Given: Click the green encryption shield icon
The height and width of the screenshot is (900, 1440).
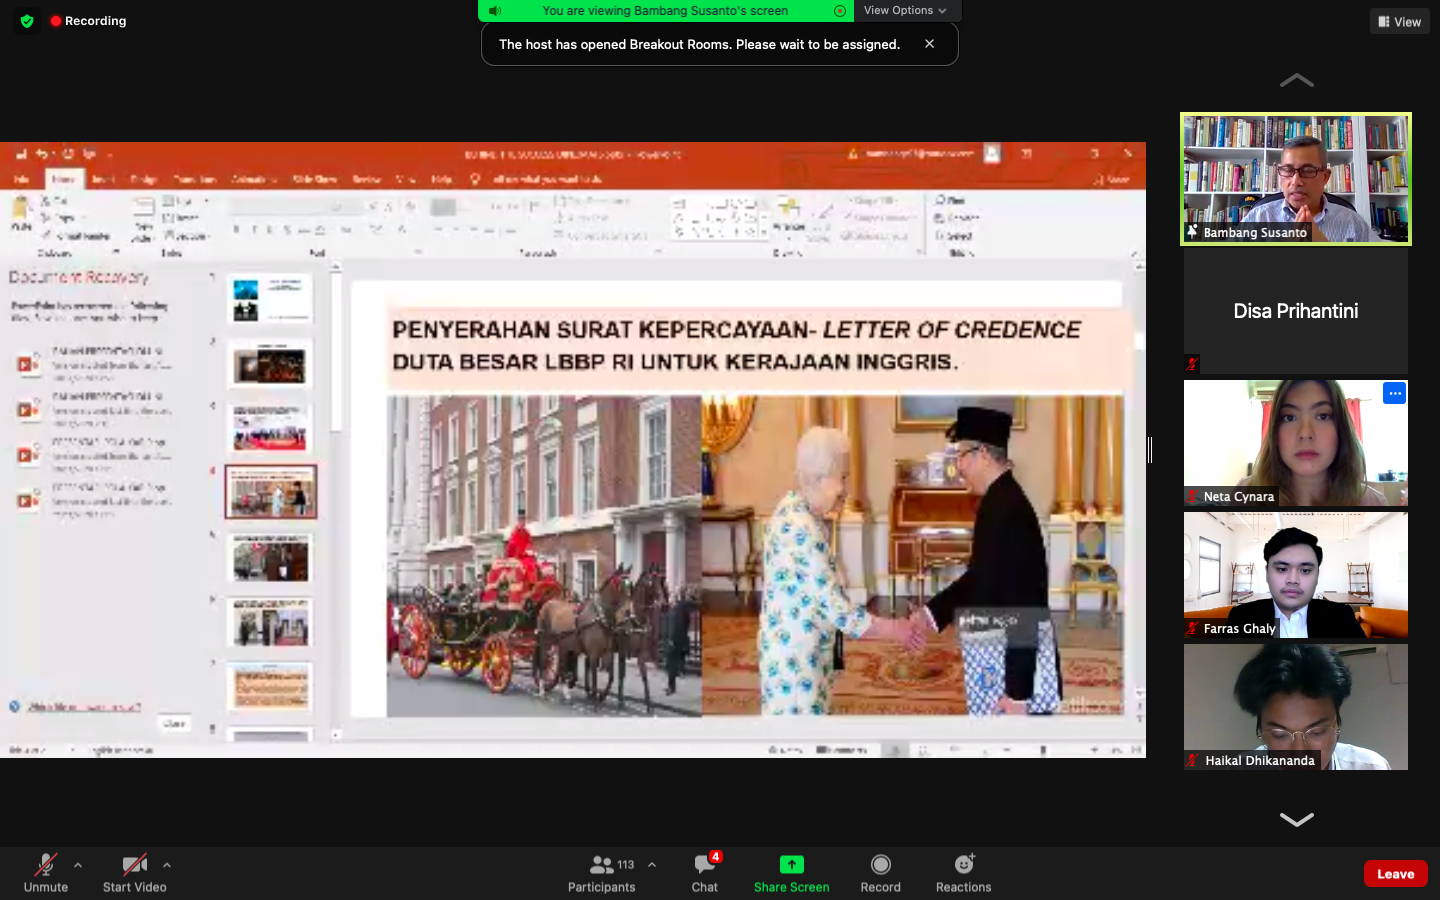Looking at the screenshot, I should click(27, 21).
